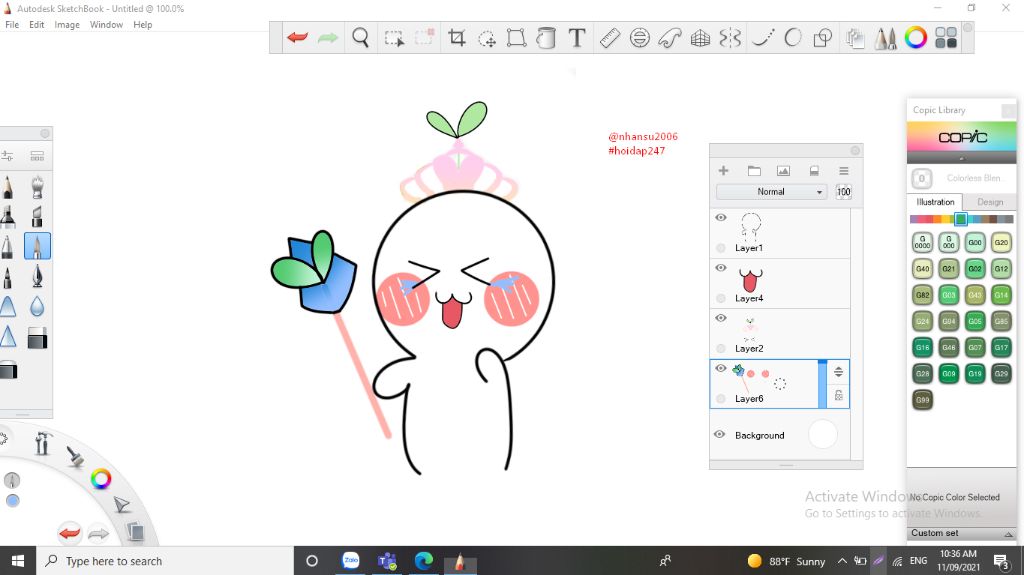Open the layer panel hamburger menu
1024x575 pixels.
click(x=844, y=171)
